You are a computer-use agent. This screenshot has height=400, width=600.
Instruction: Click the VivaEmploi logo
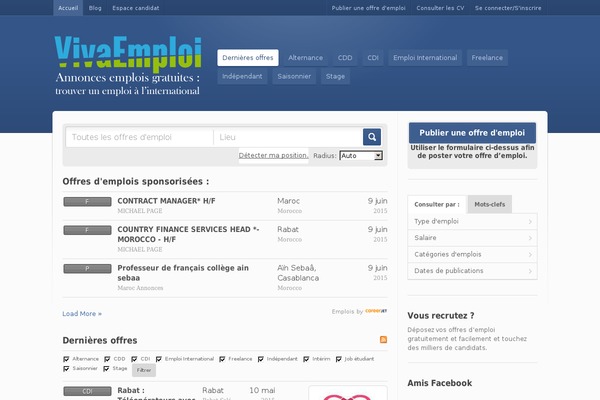pyautogui.click(x=128, y=54)
